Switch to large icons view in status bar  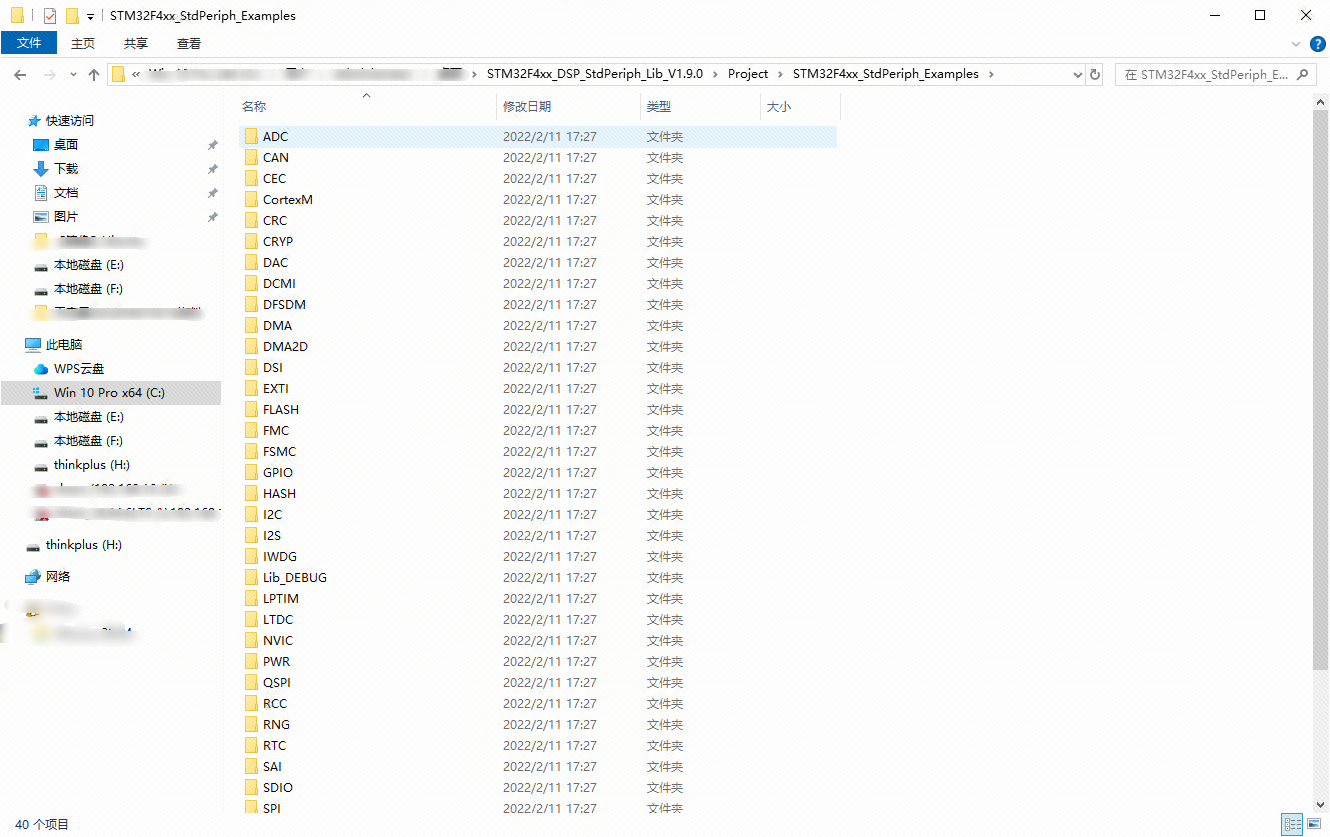(1314, 824)
